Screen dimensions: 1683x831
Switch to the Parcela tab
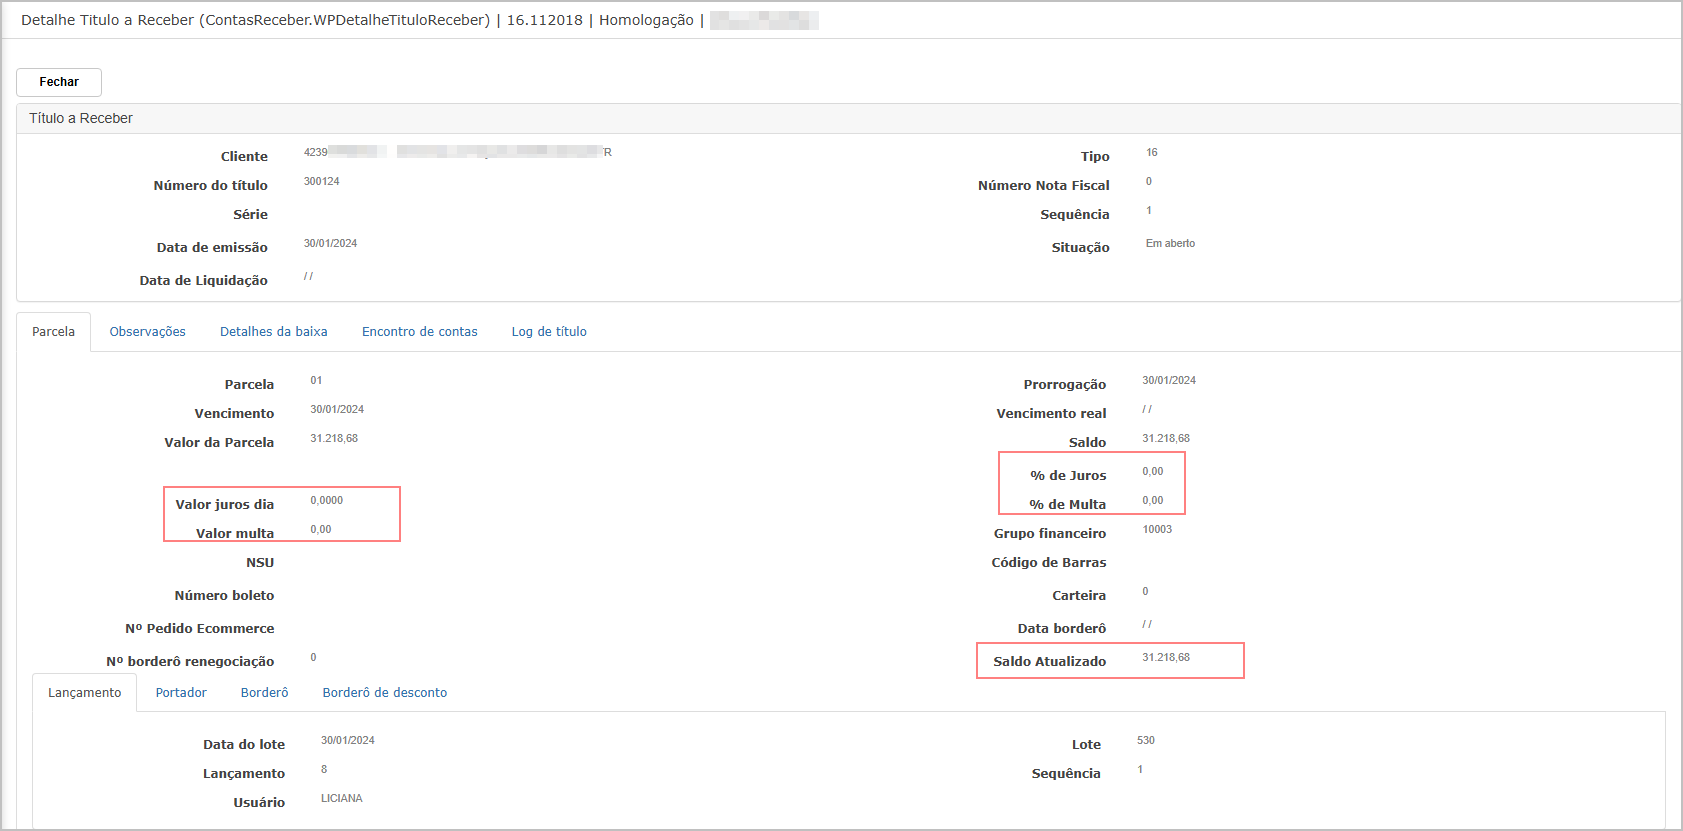[53, 332]
